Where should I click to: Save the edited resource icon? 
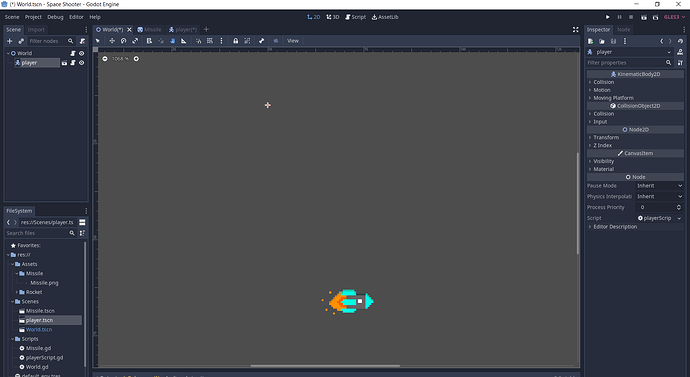[613, 41]
